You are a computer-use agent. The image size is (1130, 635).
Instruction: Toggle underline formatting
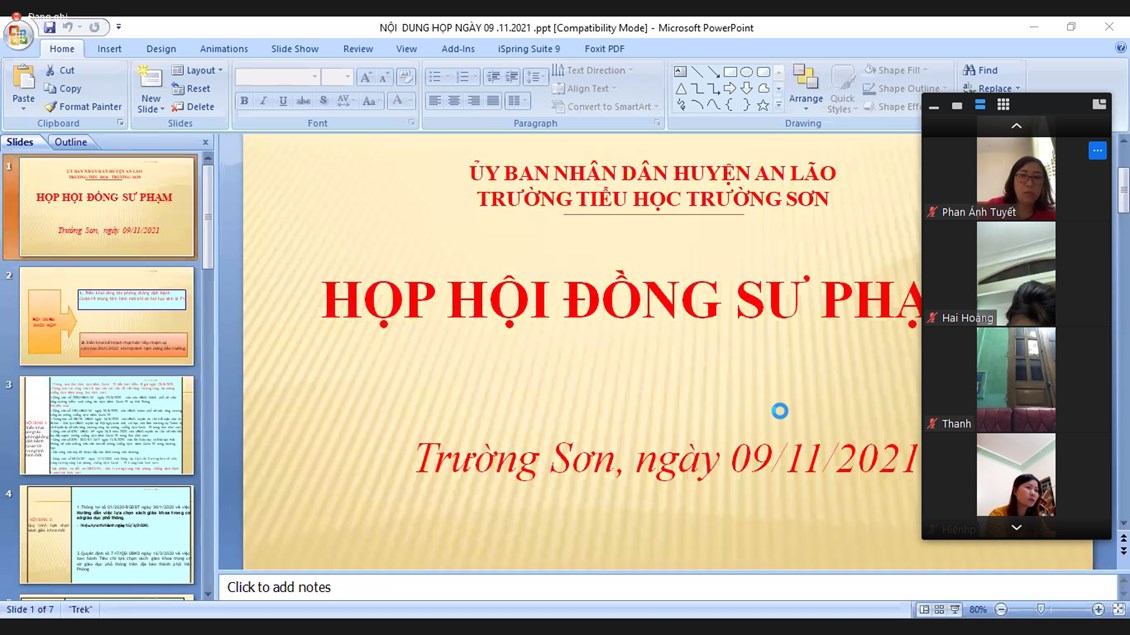click(283, 101)
